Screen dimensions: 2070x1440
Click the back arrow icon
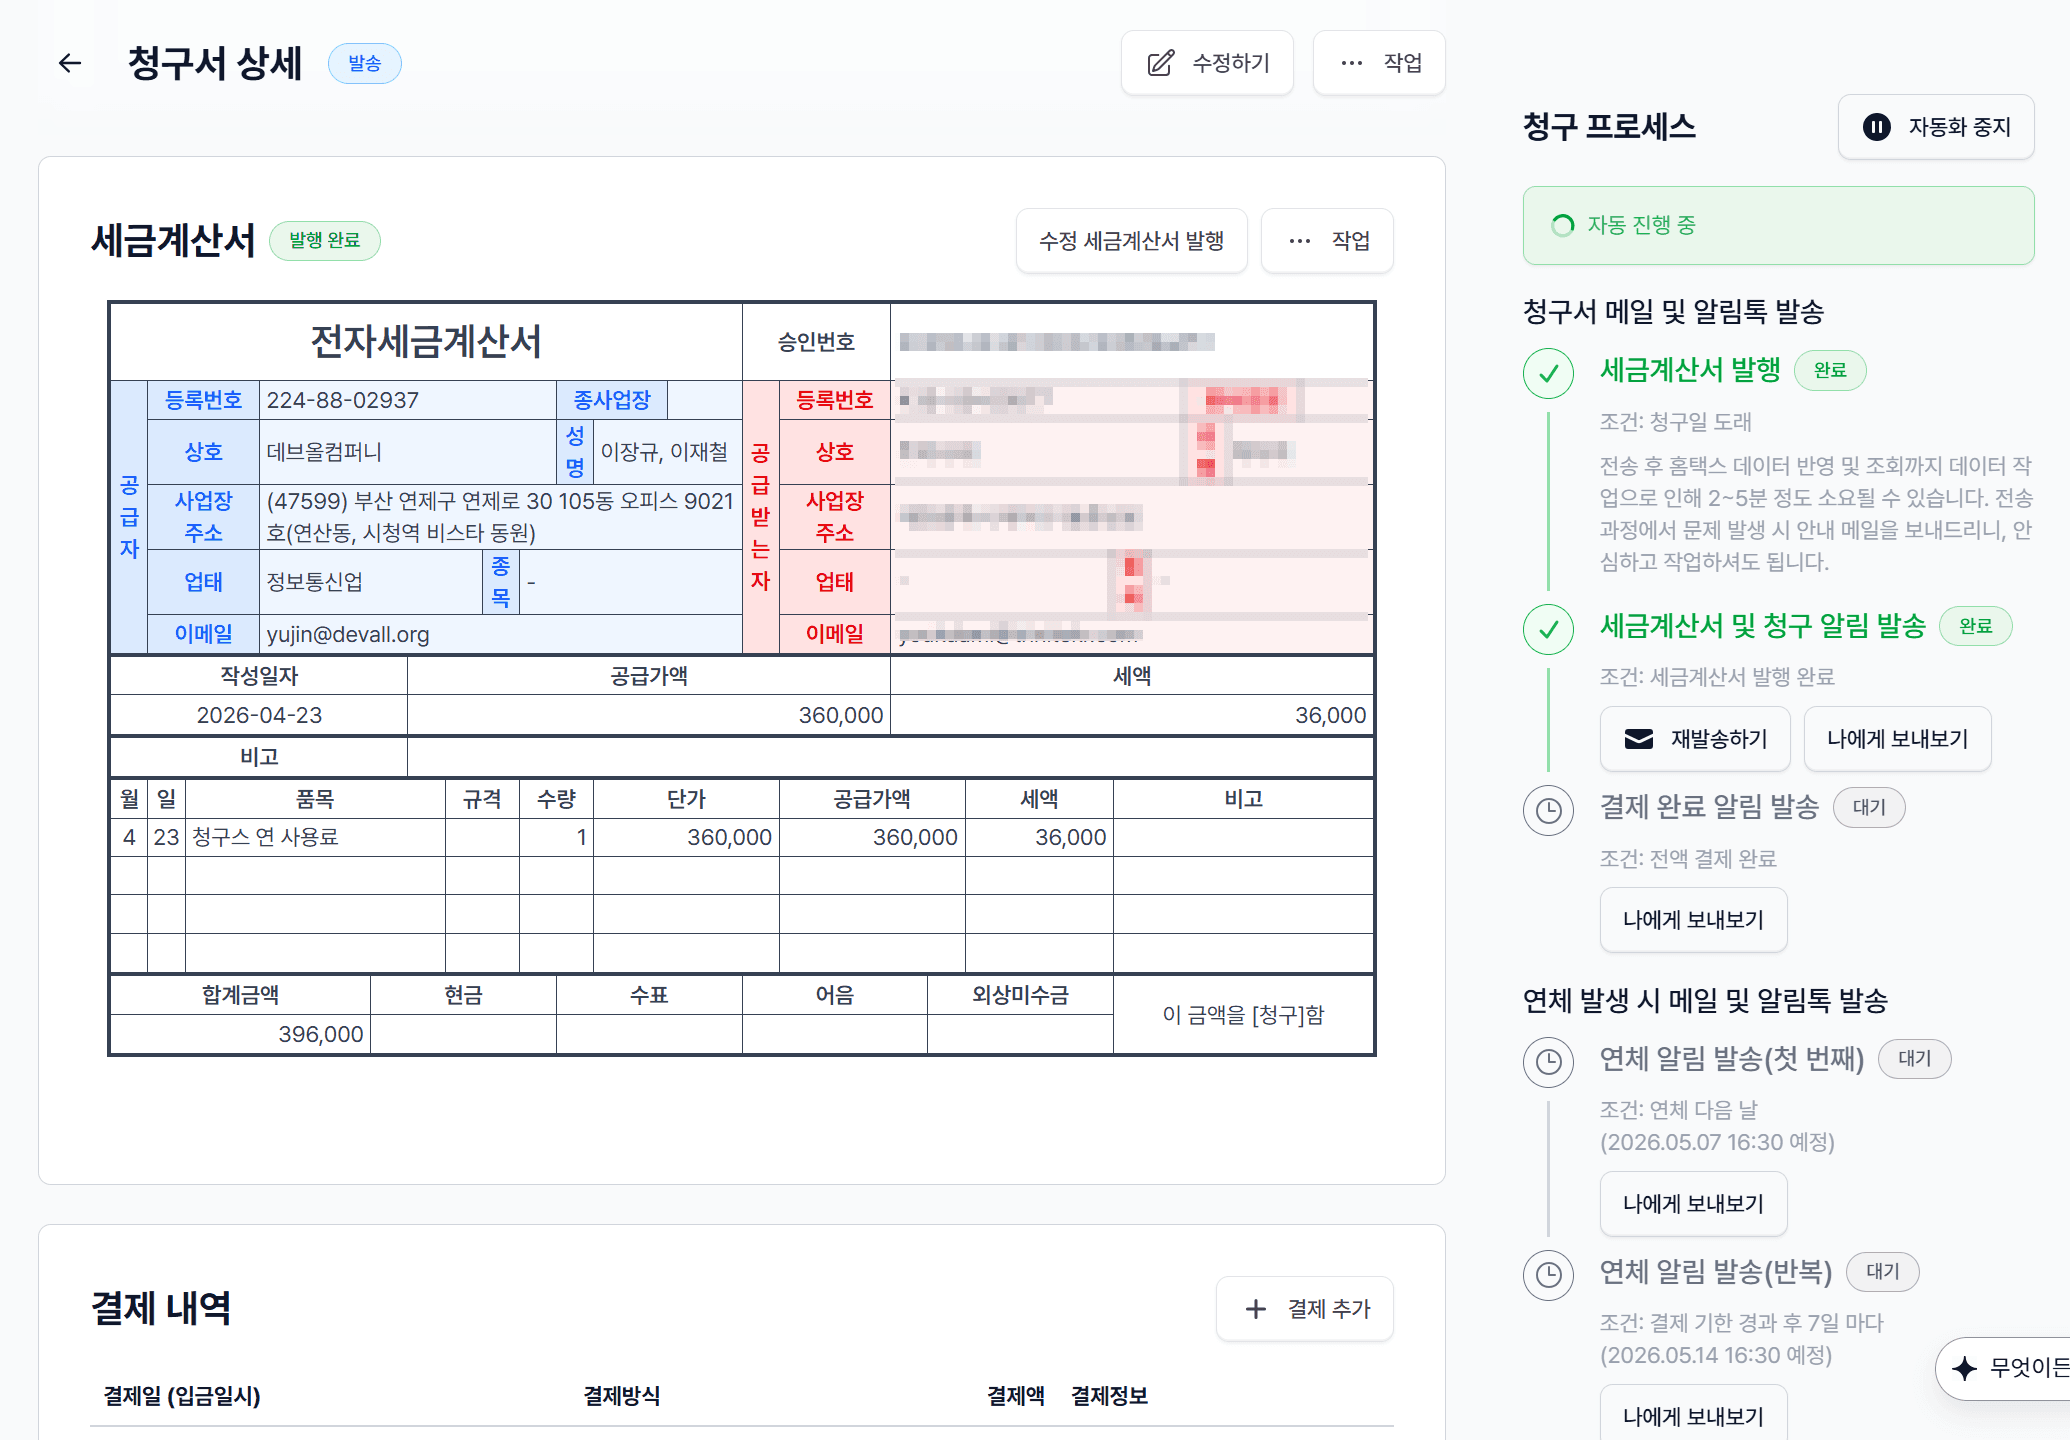point(70,63)
